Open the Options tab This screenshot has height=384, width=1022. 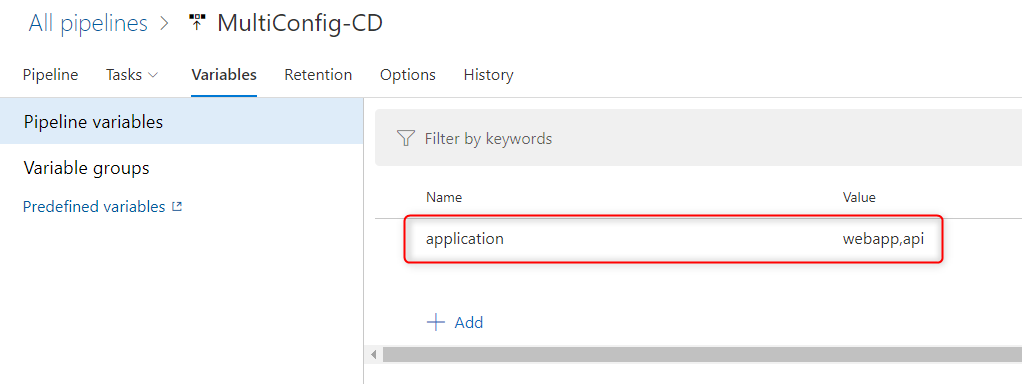(x=408, y=75)
